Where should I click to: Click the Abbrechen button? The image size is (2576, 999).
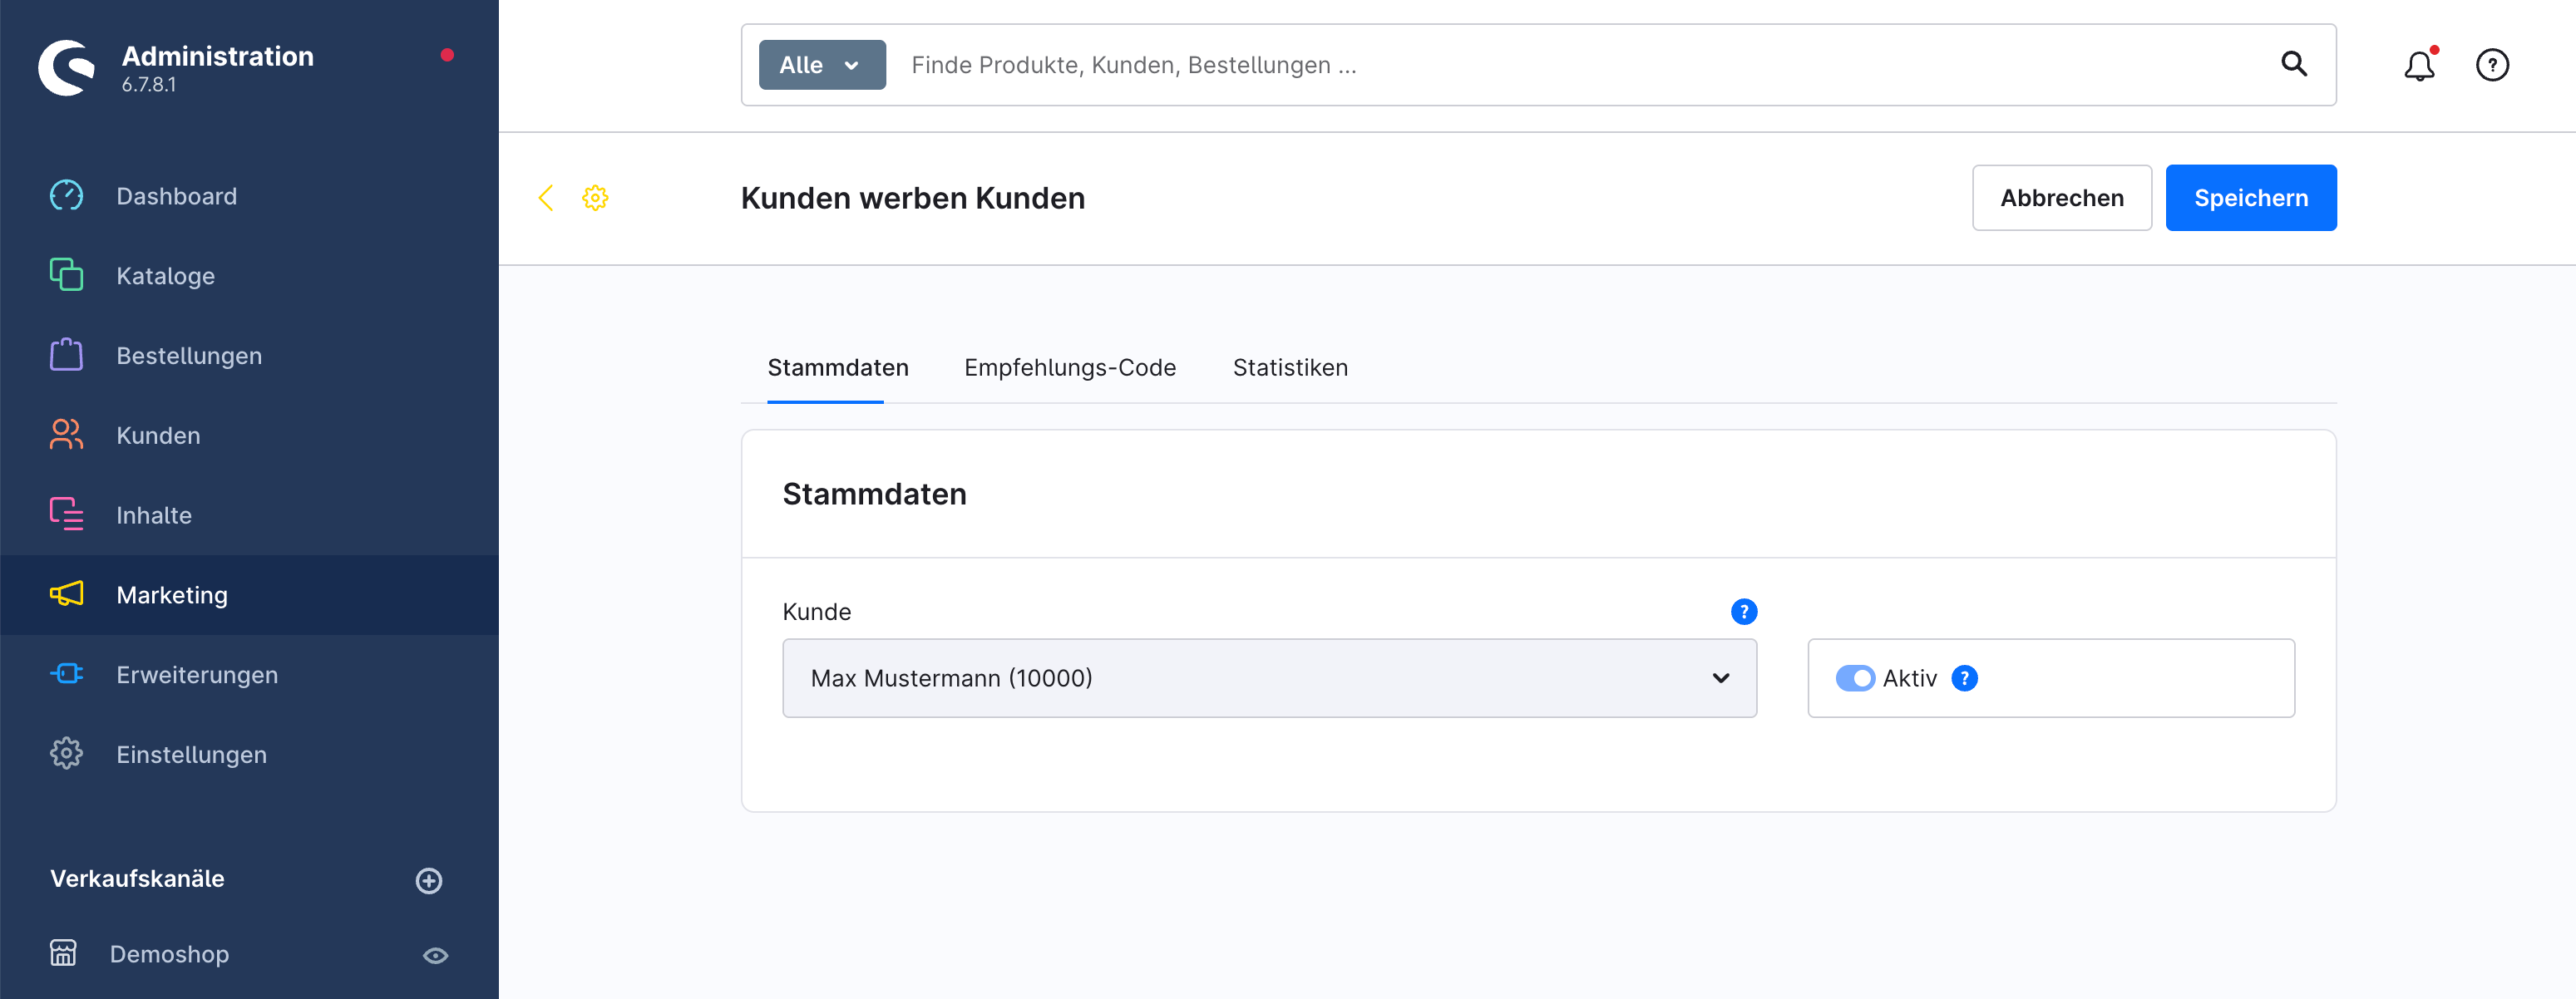click(2061, 198)
